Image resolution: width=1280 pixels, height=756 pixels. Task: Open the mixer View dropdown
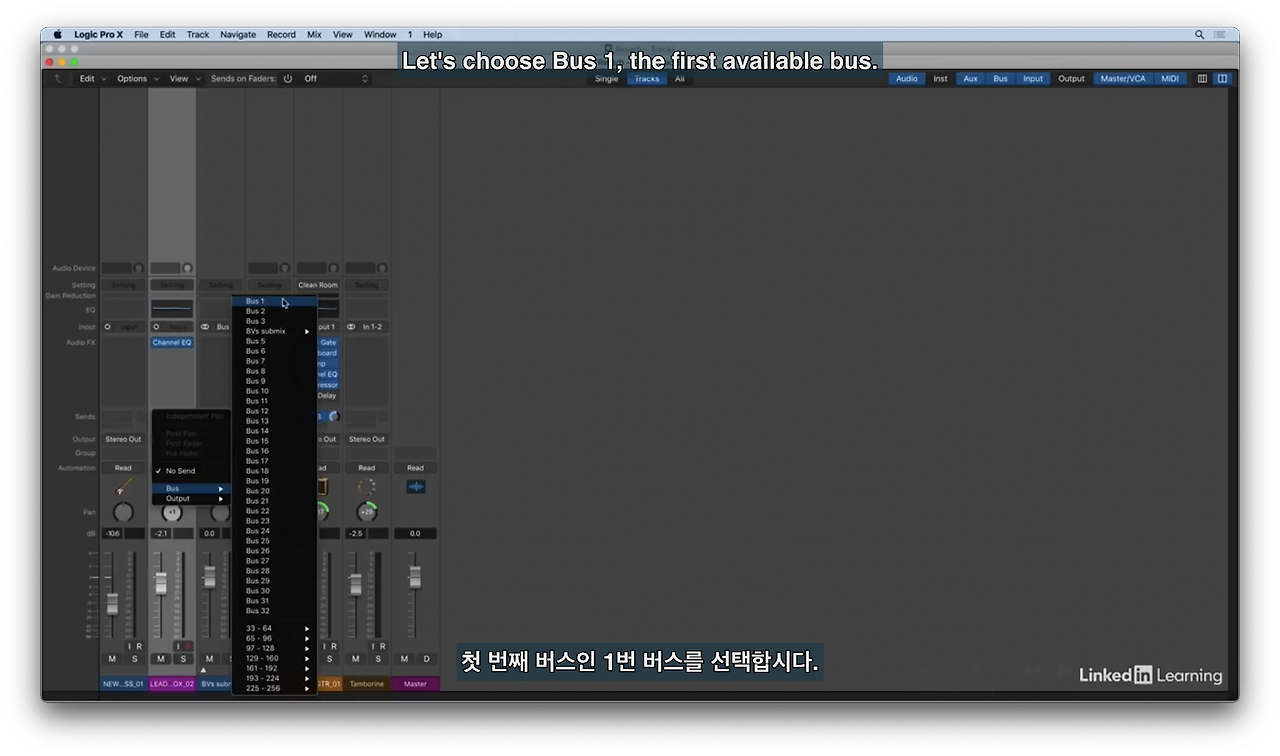click(183, 78)
